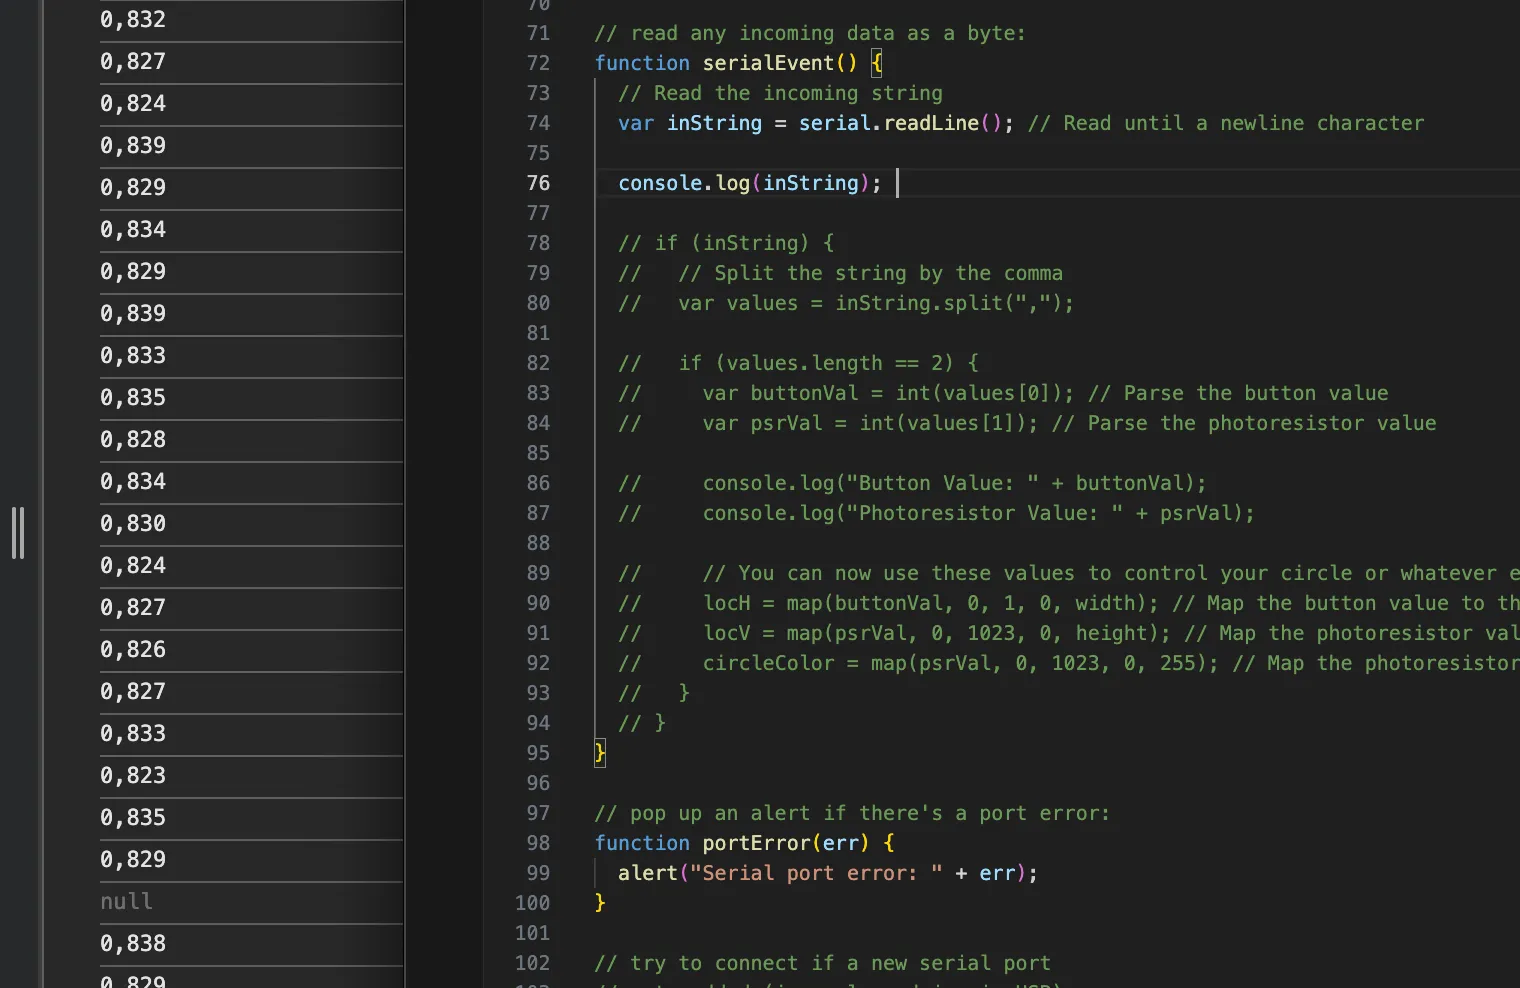Select line number 100 in the gutter
Viewport: 1520px width, 988px height.
point(532,903)
